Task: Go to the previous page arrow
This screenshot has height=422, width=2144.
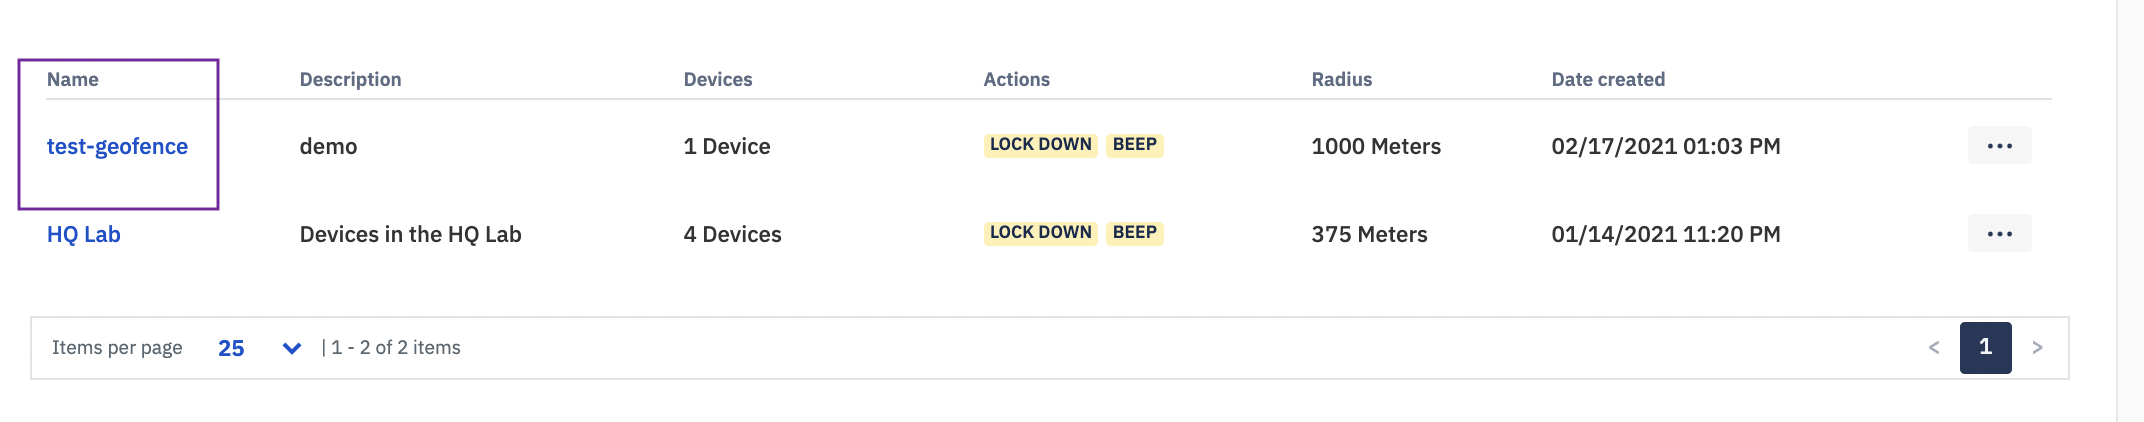Action: 1933,348
